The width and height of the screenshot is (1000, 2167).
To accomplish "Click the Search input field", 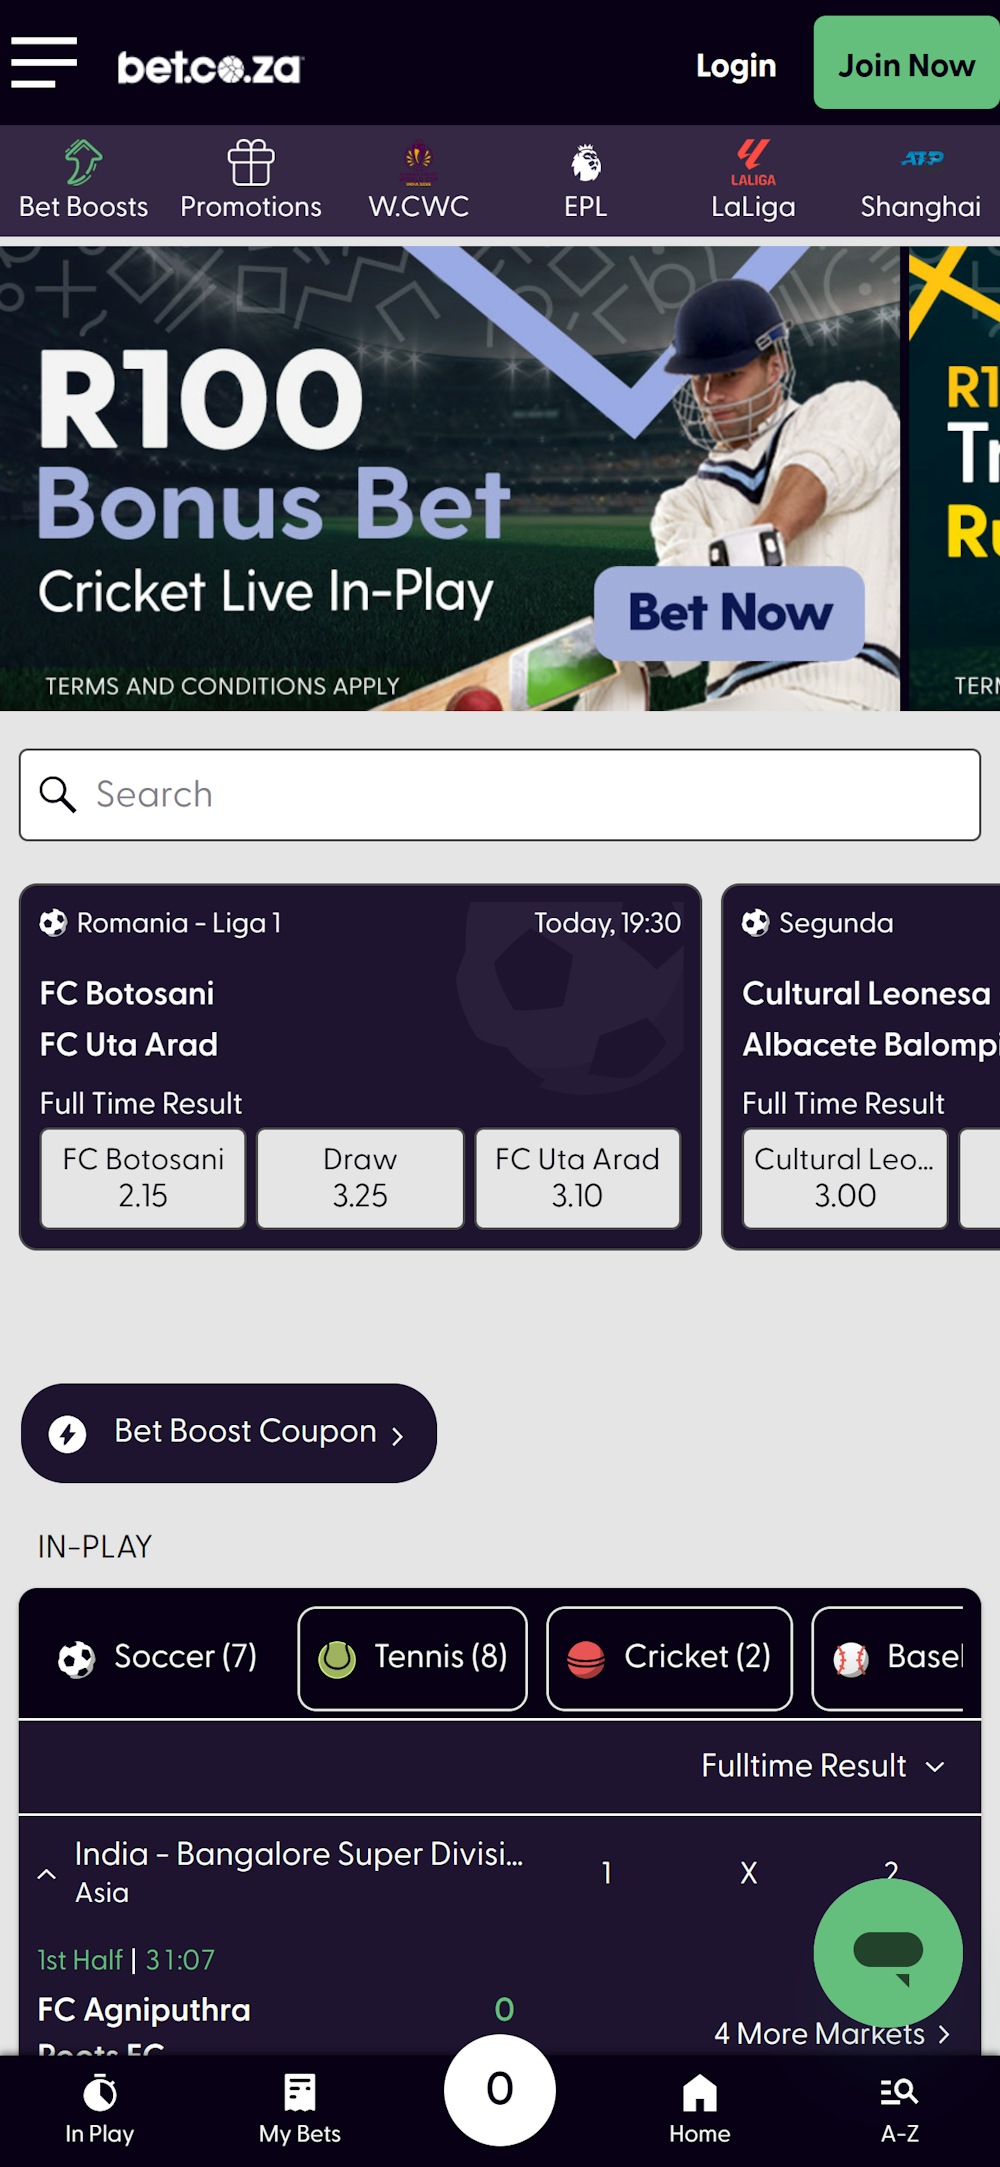I will point(500,794).
